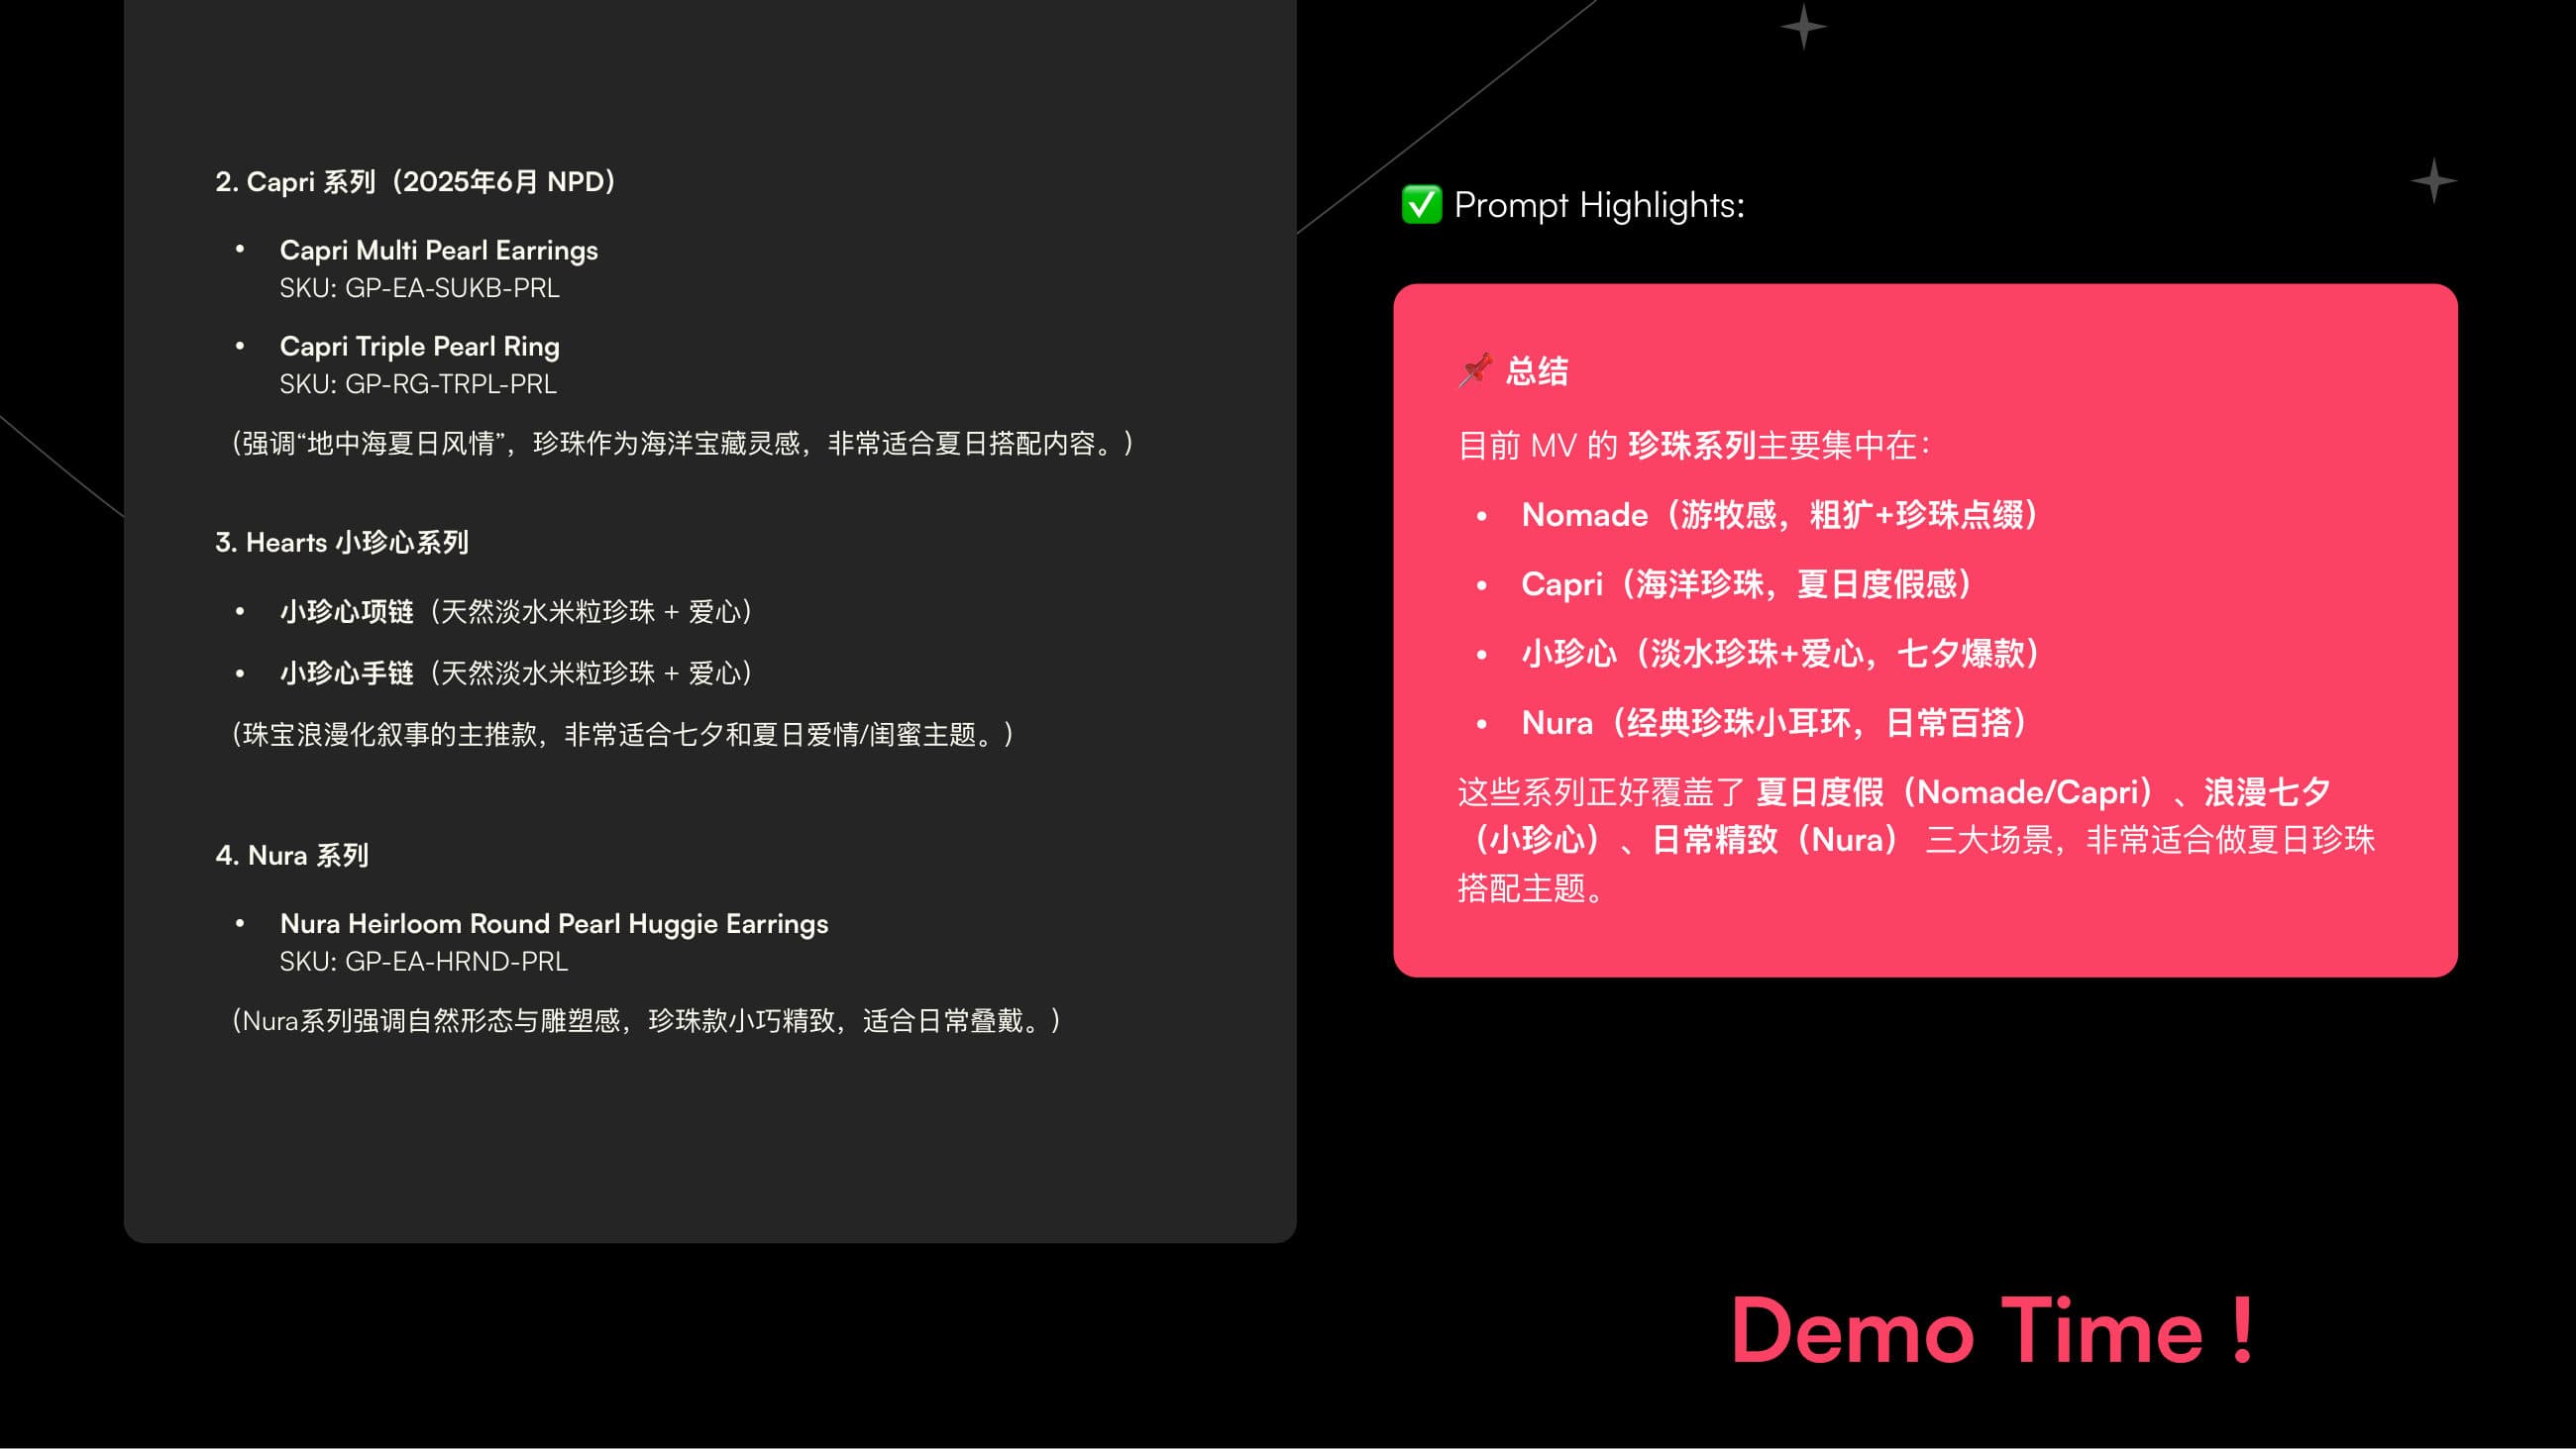Click the sparkle decoration near the diagonal line
The width and height of the screenshot is (2576, 1449).
[1807, 27]
